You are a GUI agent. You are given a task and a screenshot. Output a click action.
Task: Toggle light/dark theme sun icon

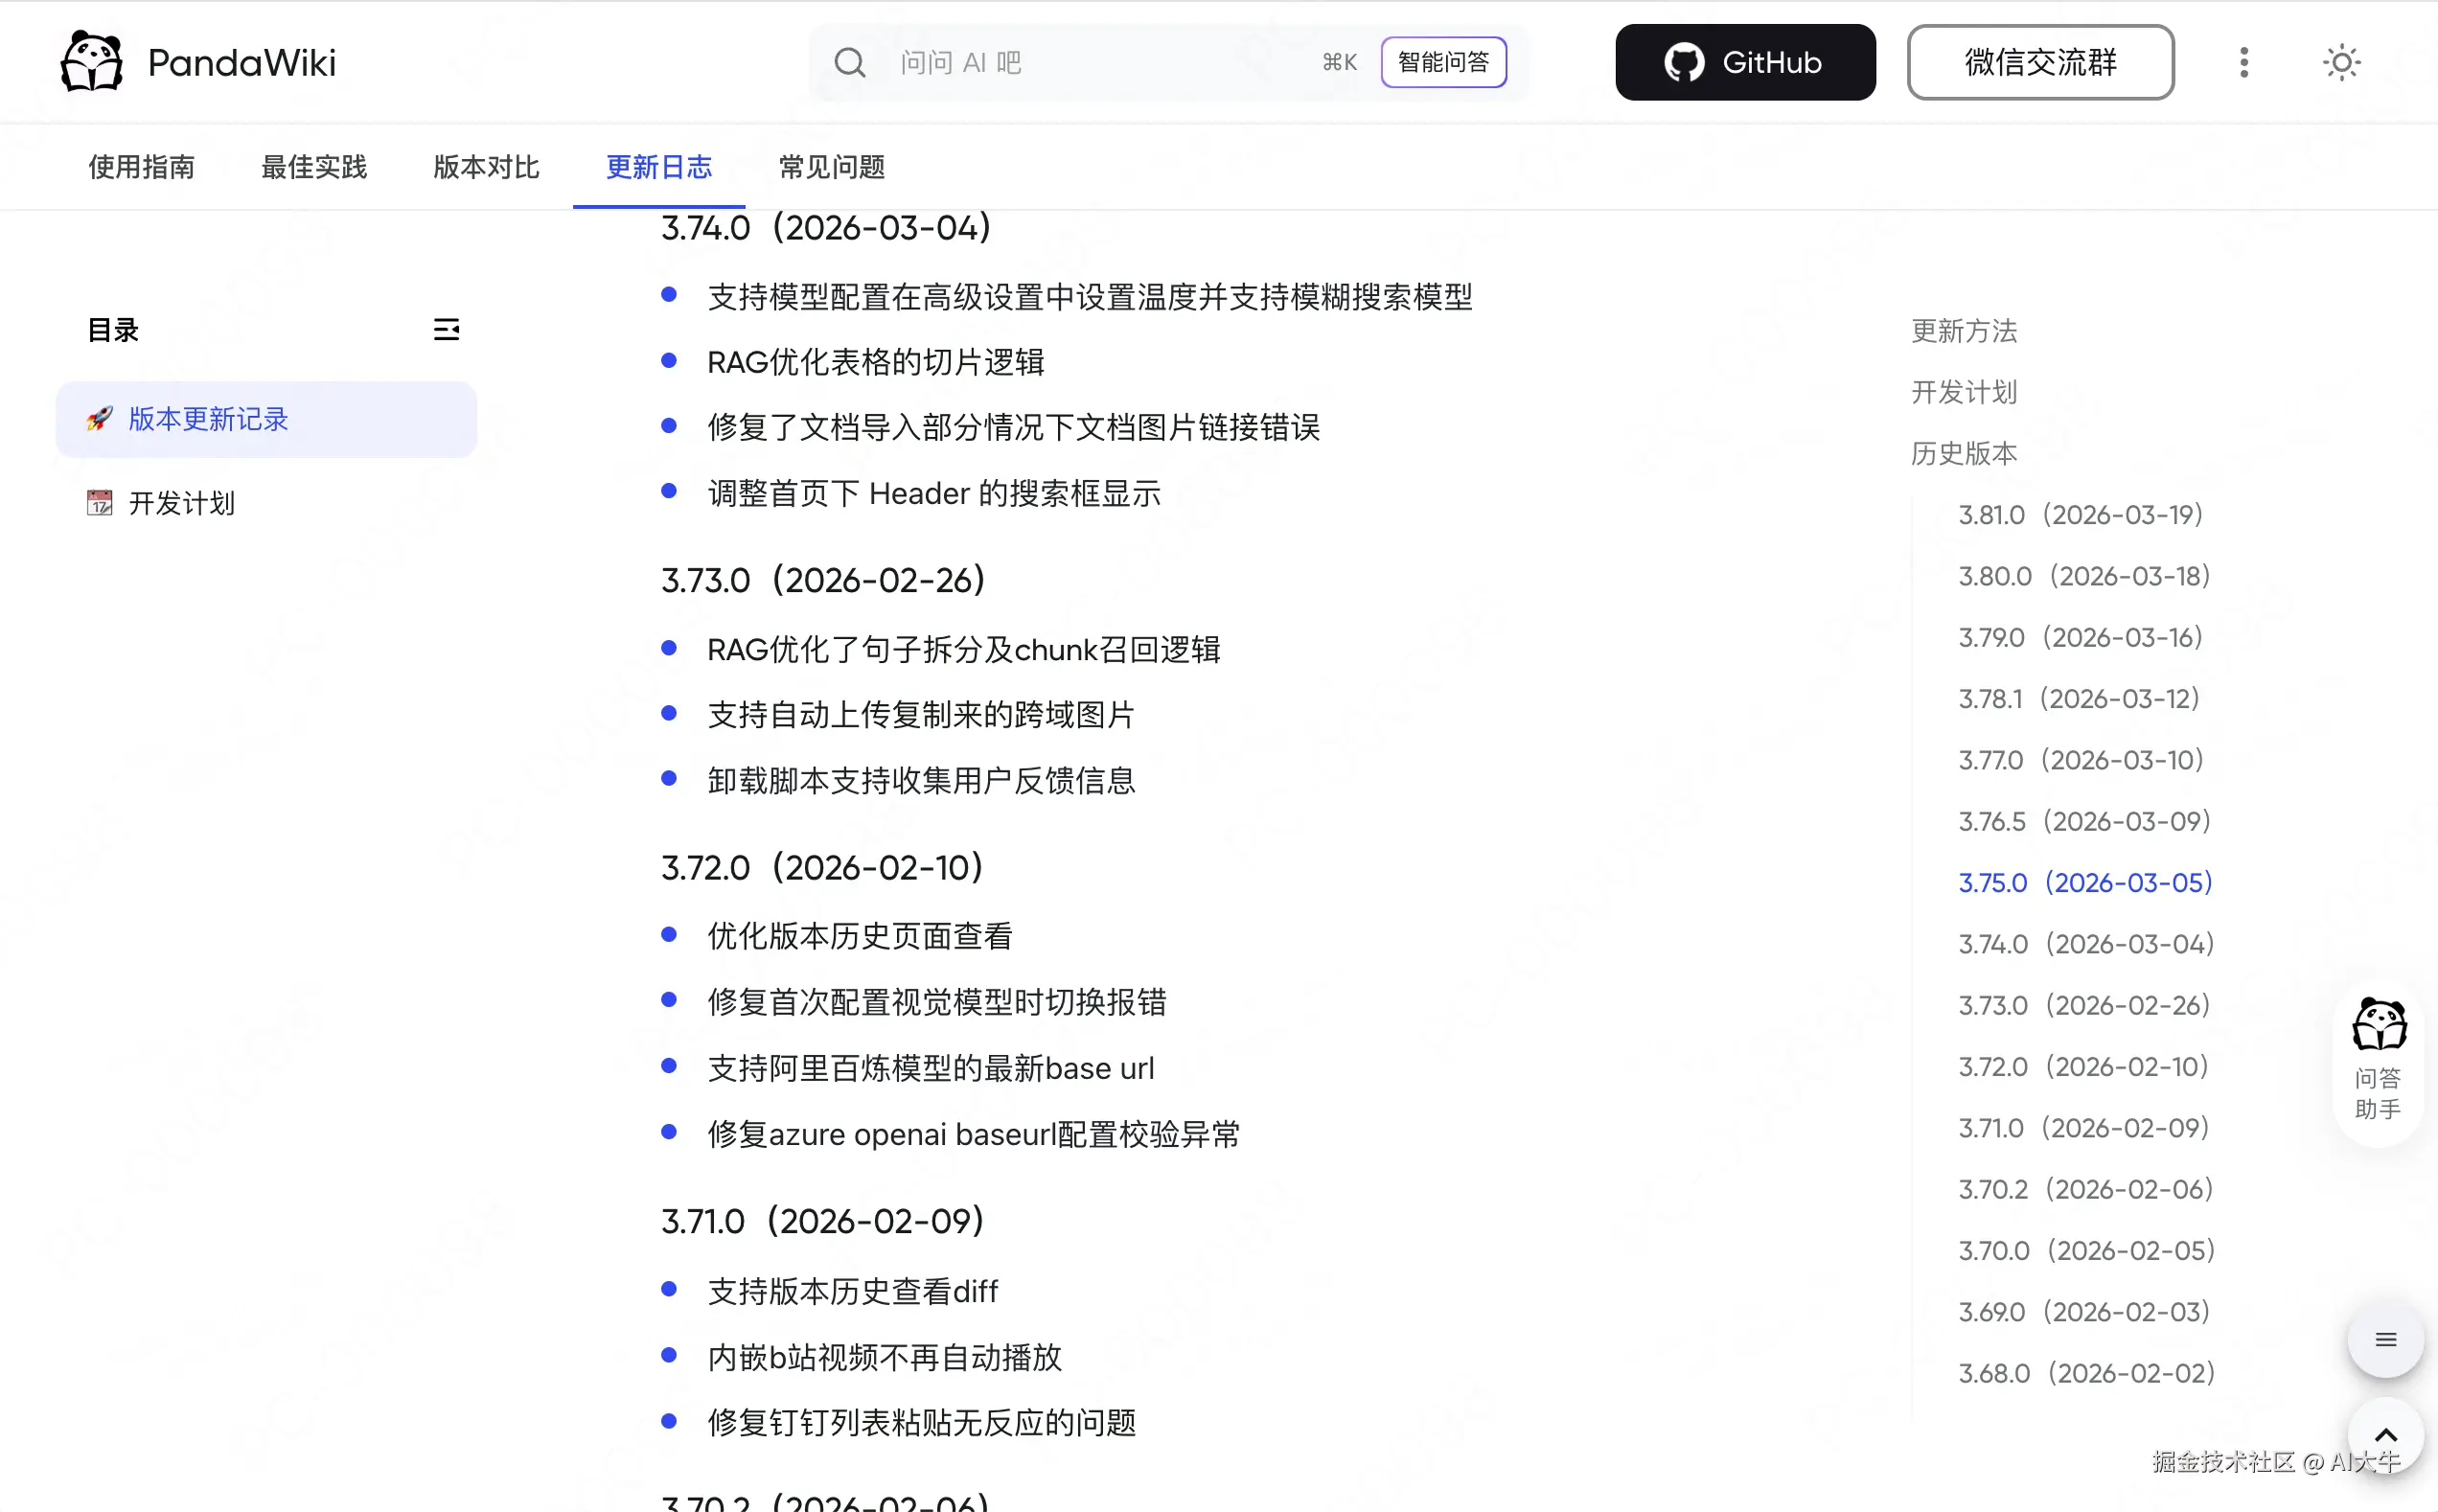(x=2340, y=62)
